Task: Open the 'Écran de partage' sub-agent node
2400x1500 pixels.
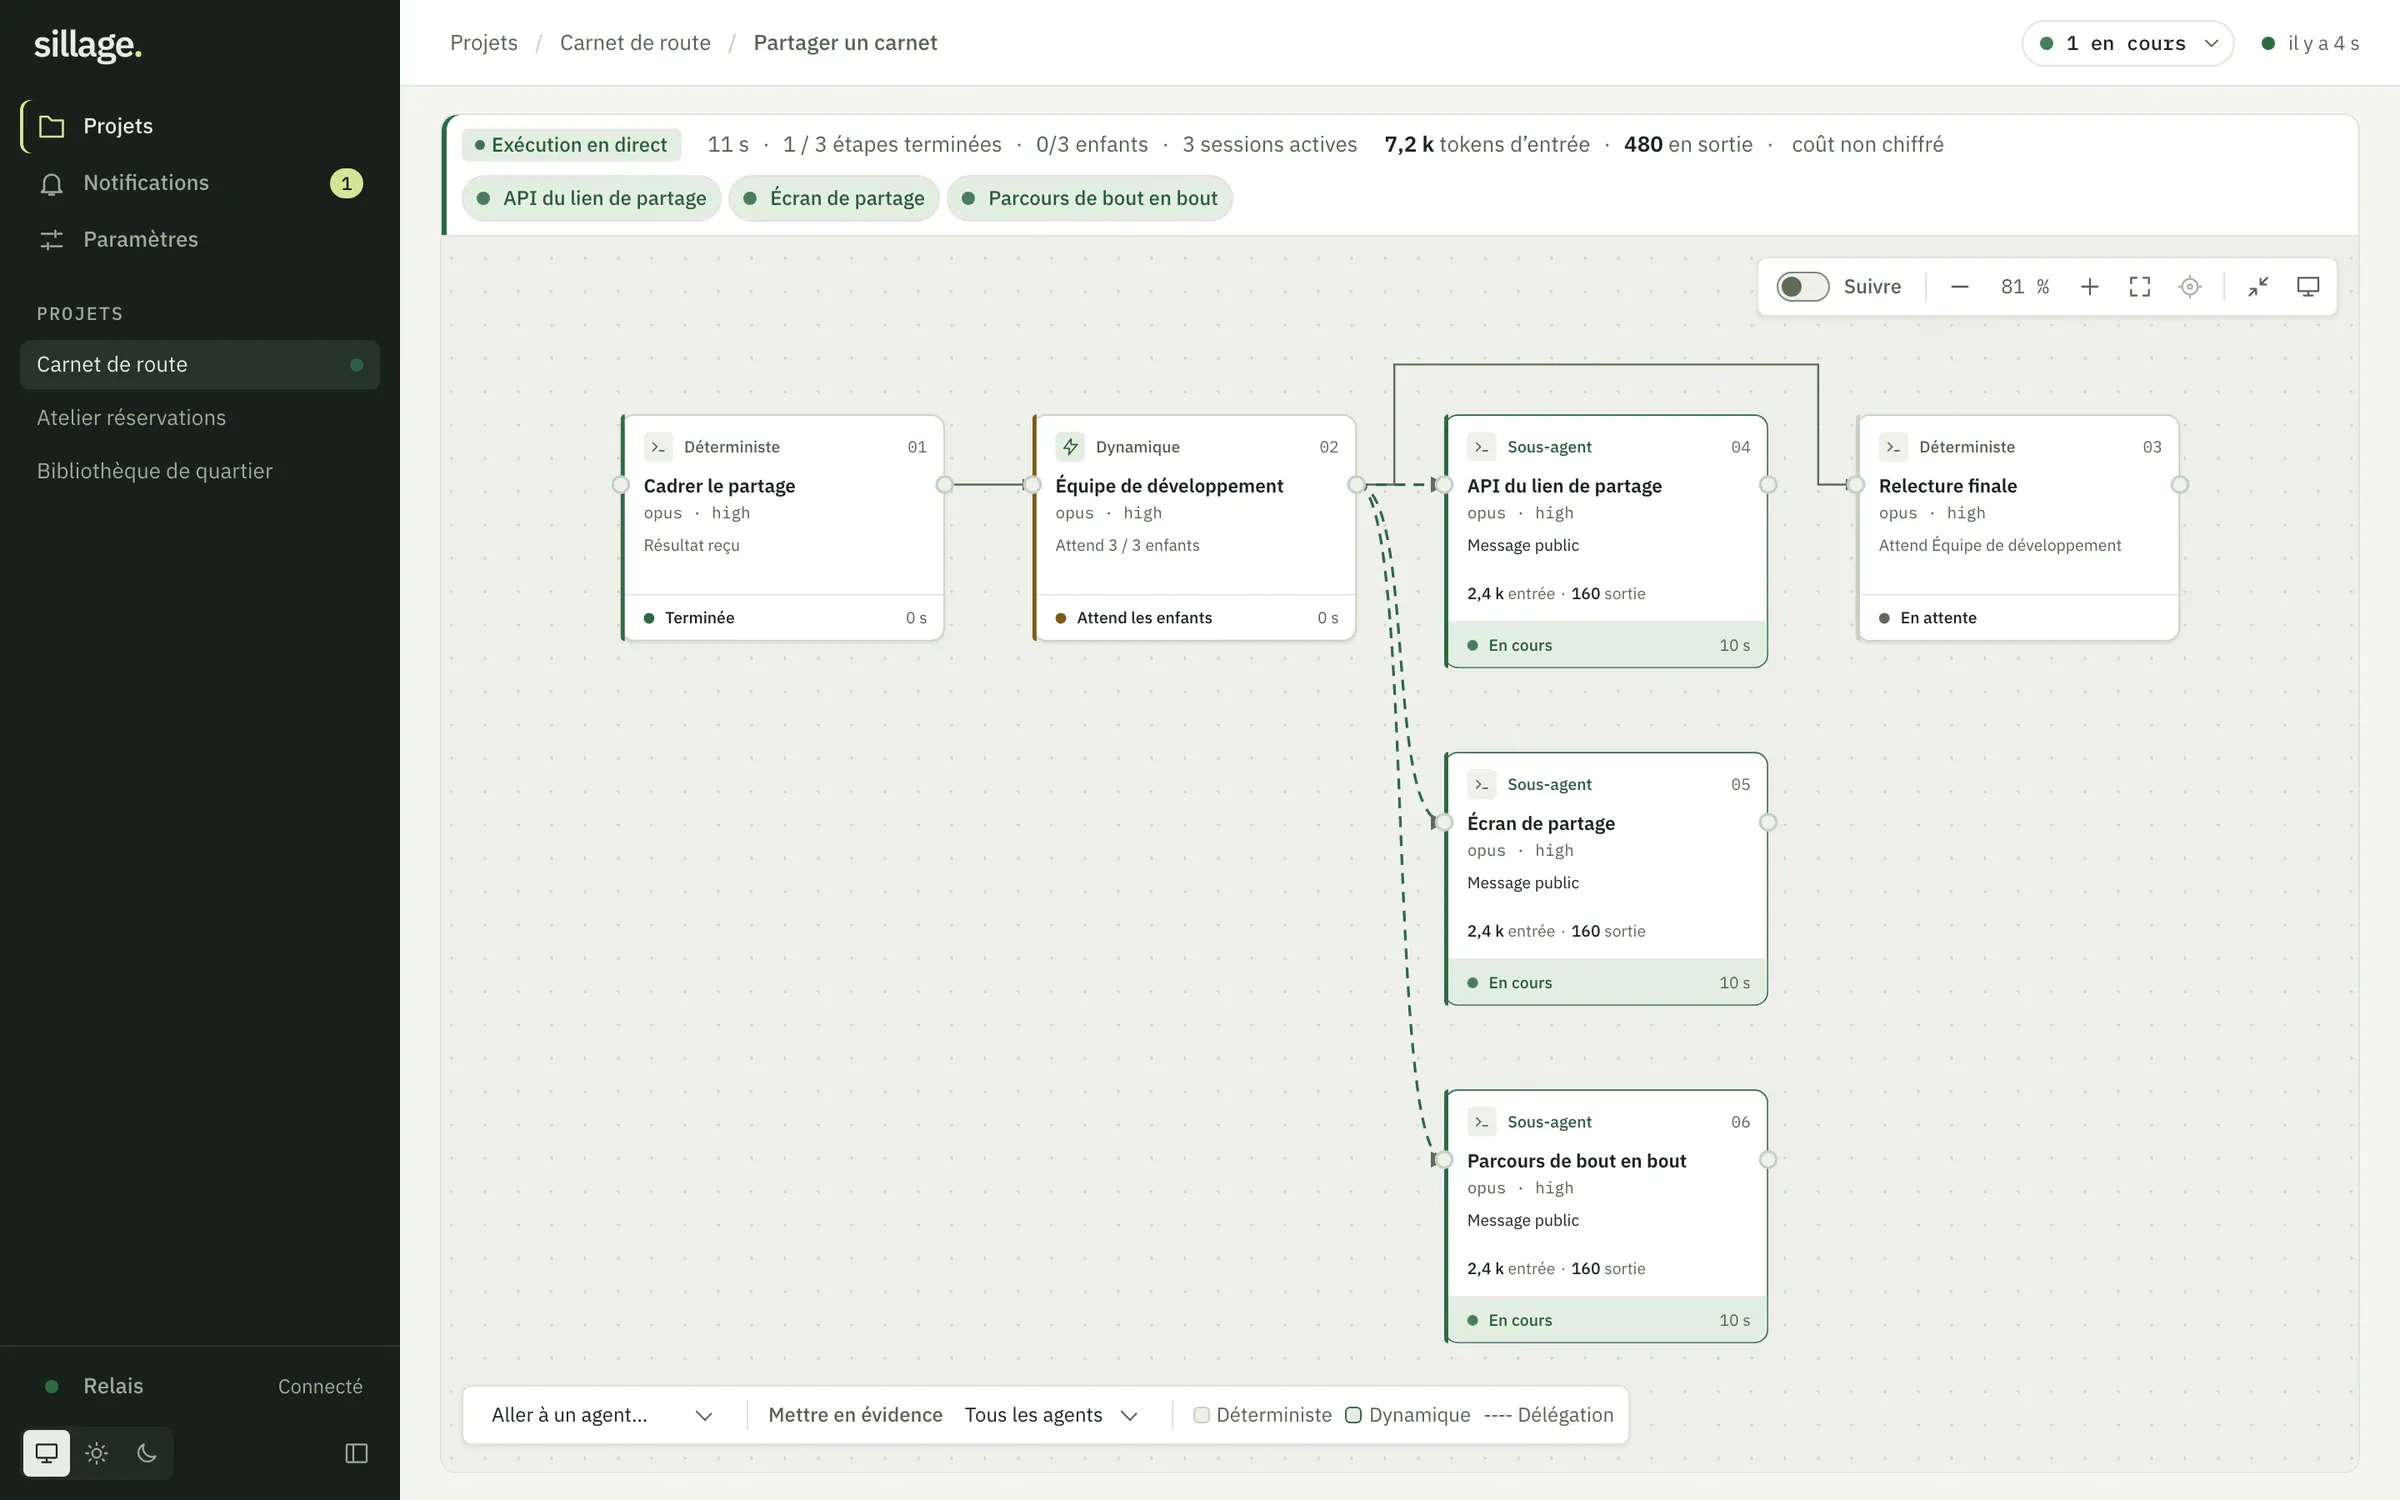Action: (x=1607, y=879)
